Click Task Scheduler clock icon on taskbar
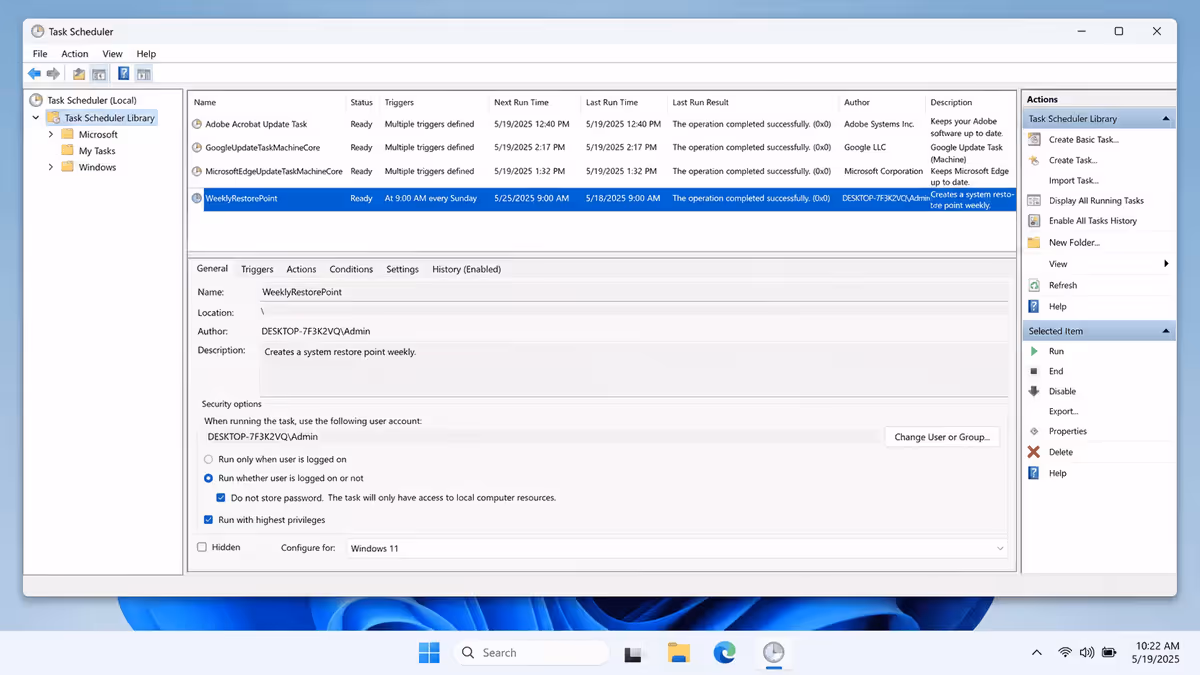1200x675 pixels. [x=773, y=653]
